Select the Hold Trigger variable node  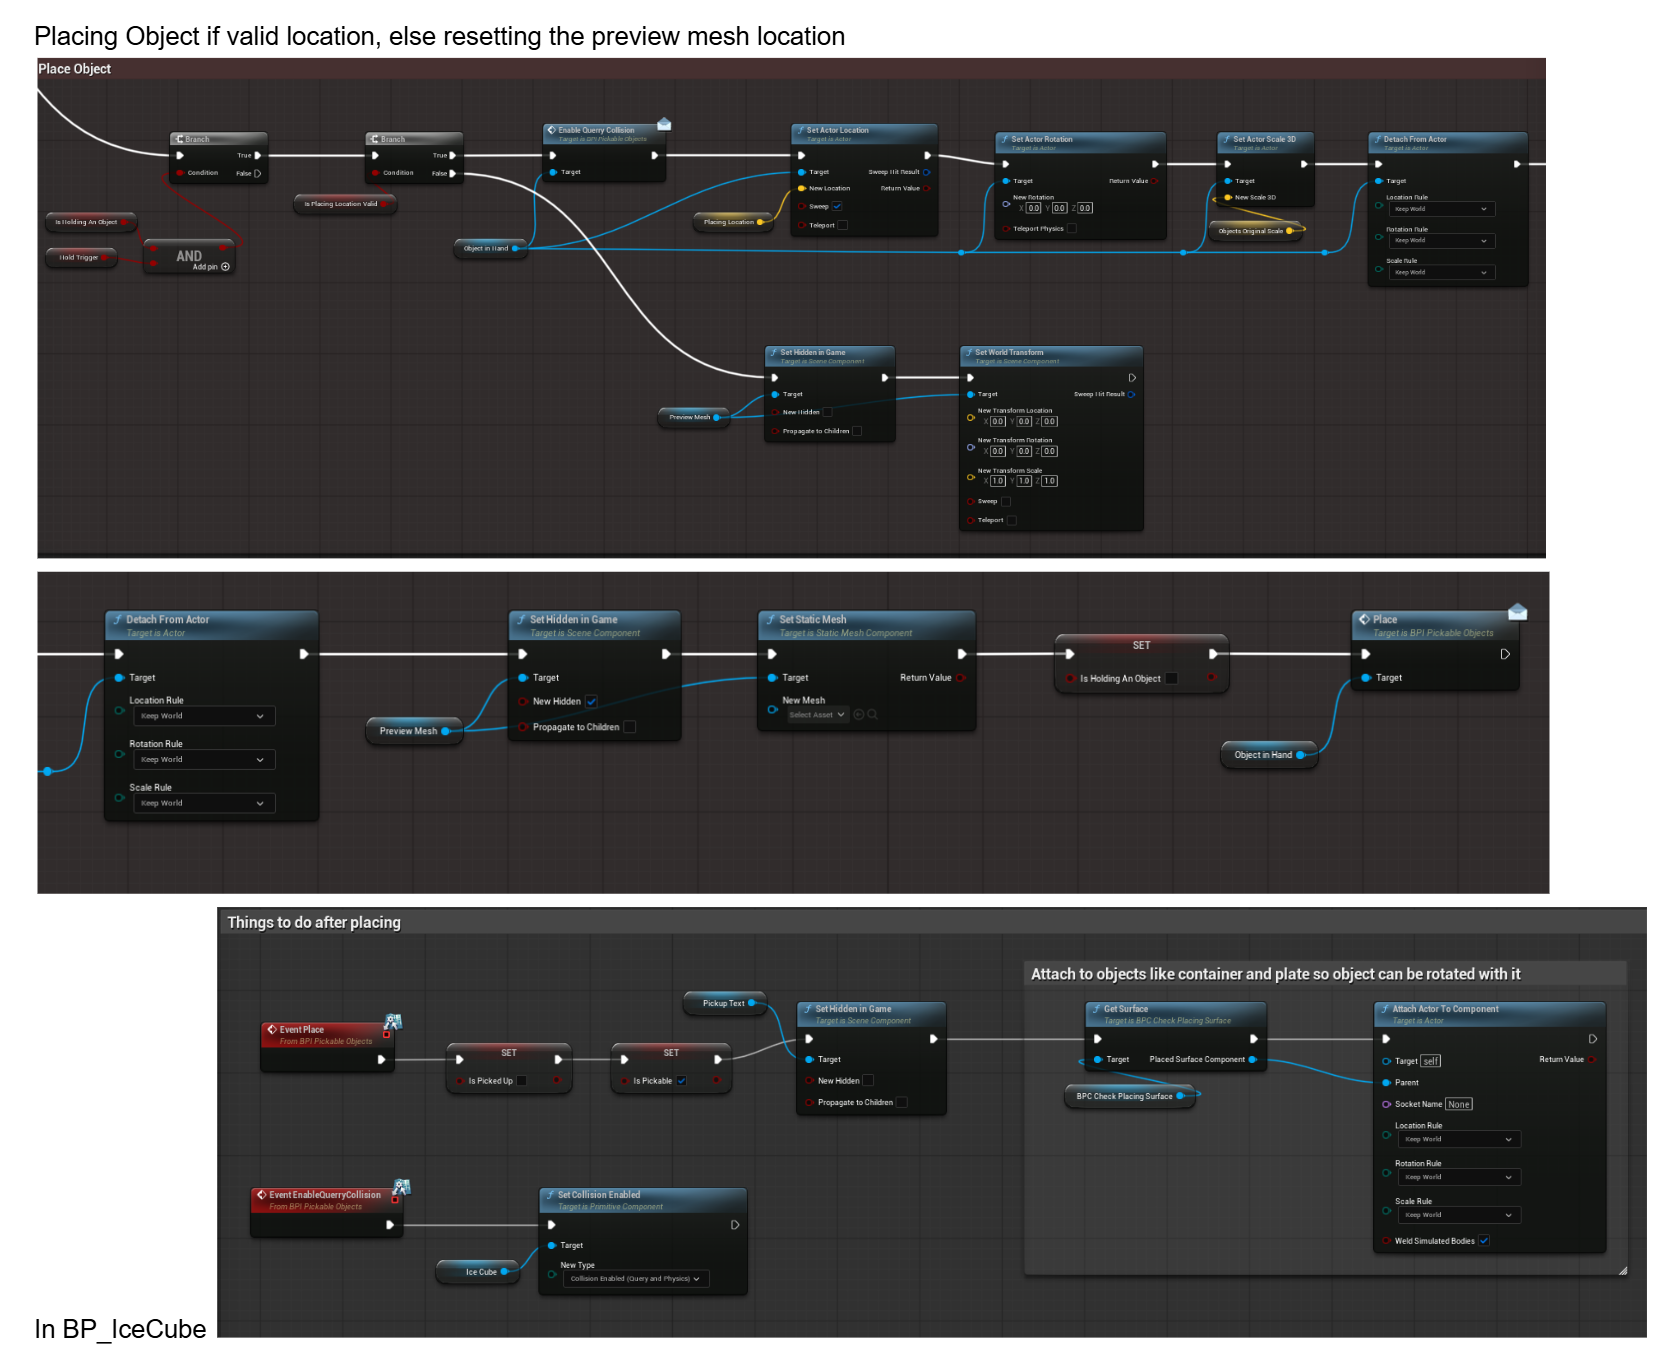coord(81,257)
